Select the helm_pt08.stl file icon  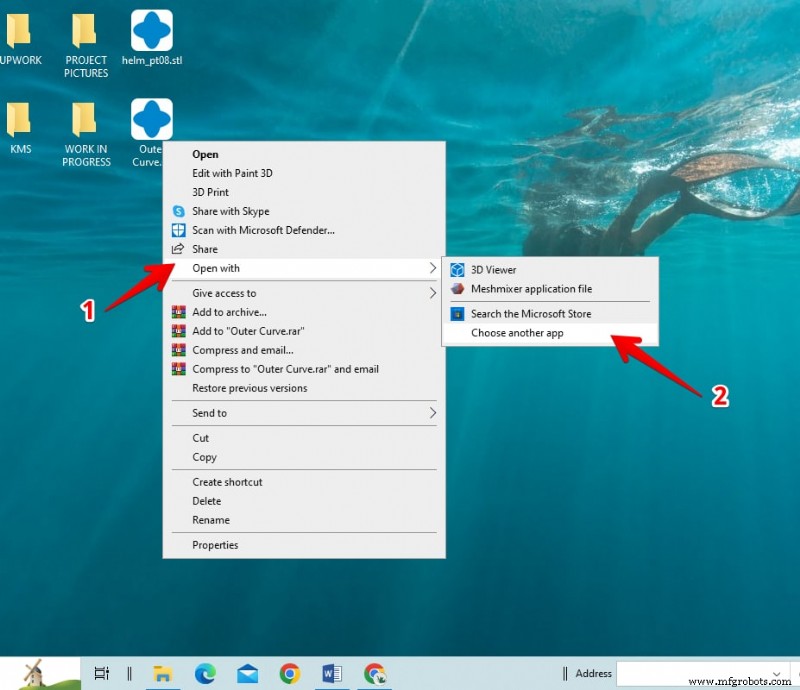point(152,31)
